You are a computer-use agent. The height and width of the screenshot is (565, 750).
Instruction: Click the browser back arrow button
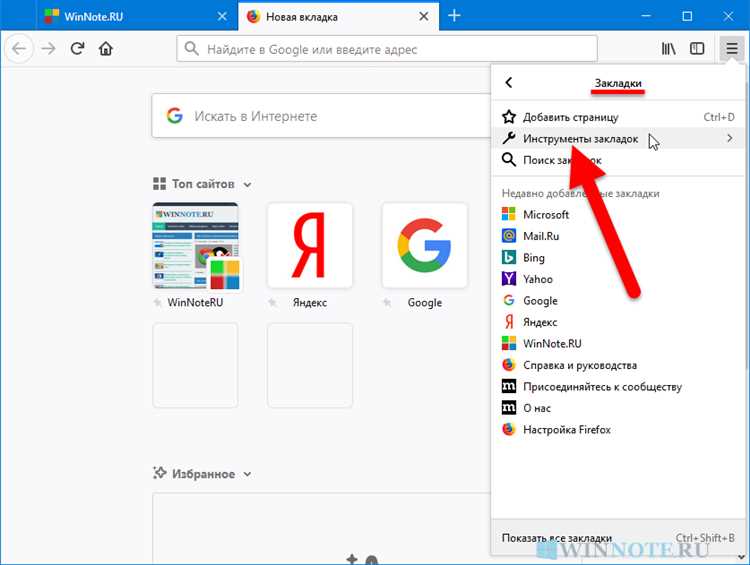[x=19, y=48]
